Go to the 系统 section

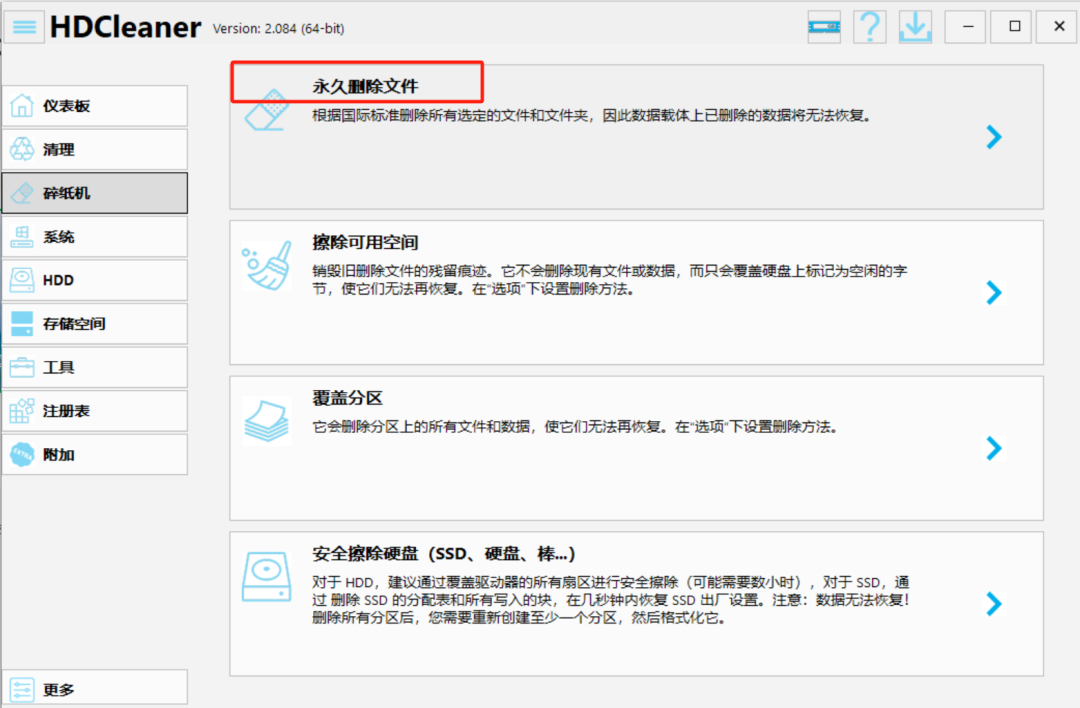[94, 237]
